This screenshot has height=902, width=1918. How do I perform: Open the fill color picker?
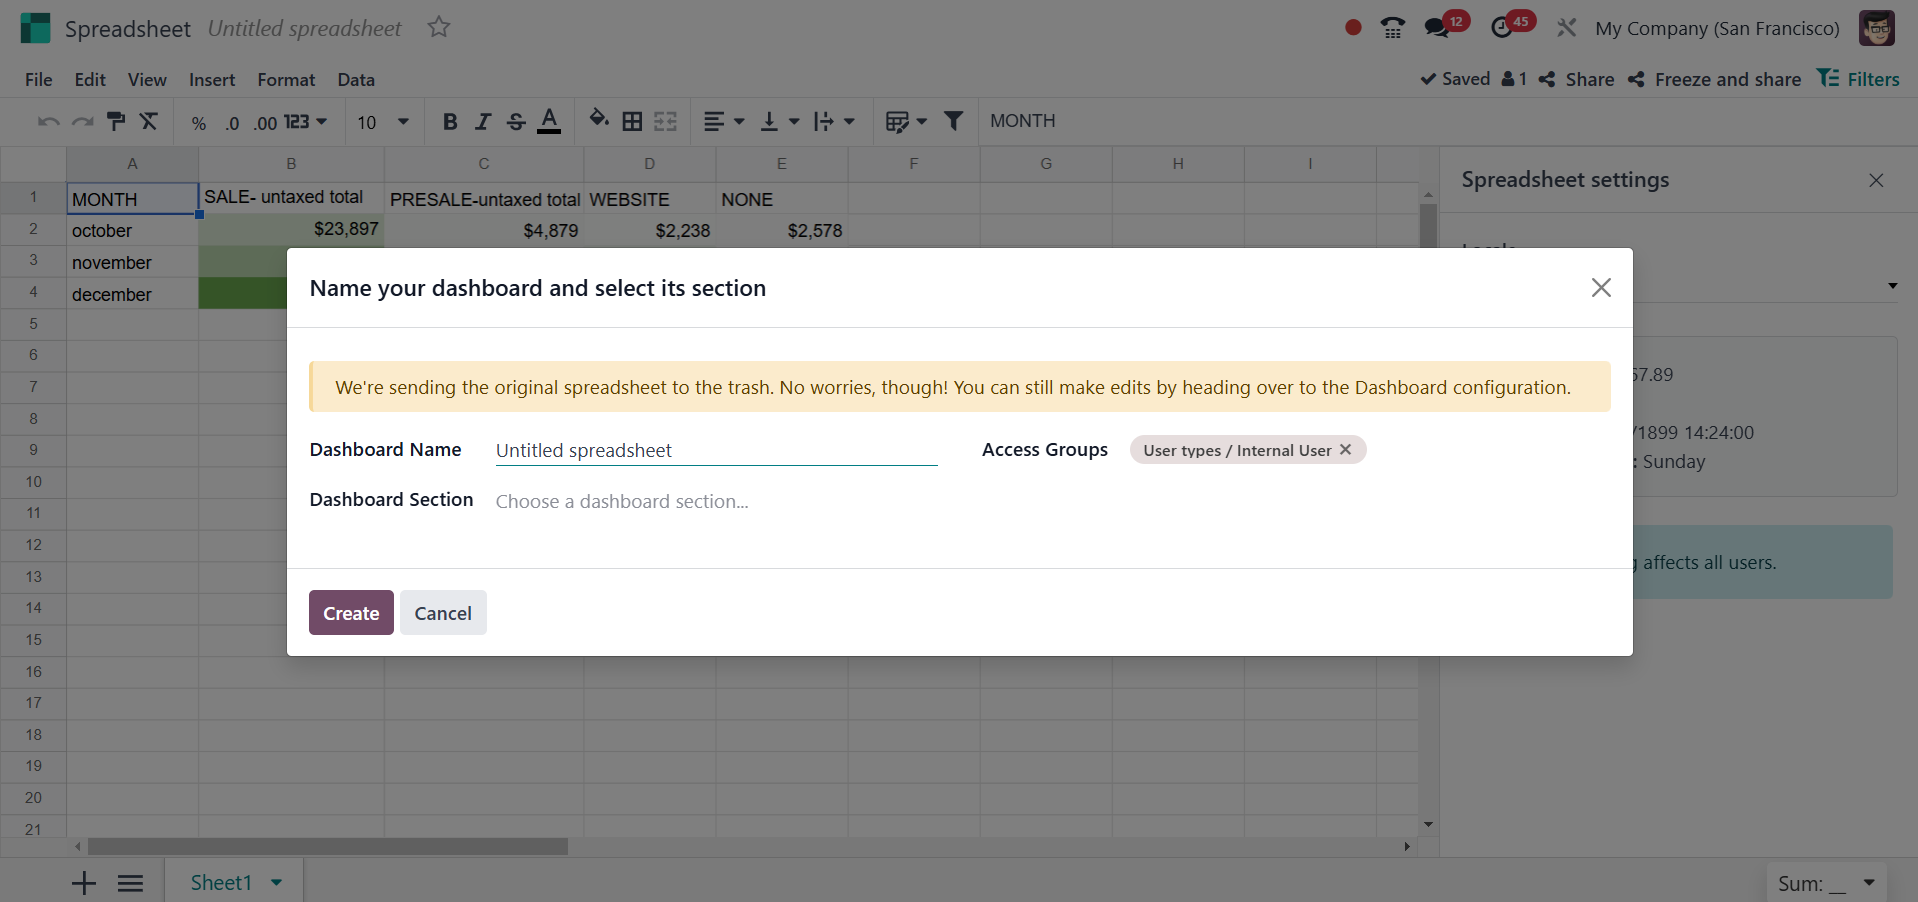pos(598,120)
